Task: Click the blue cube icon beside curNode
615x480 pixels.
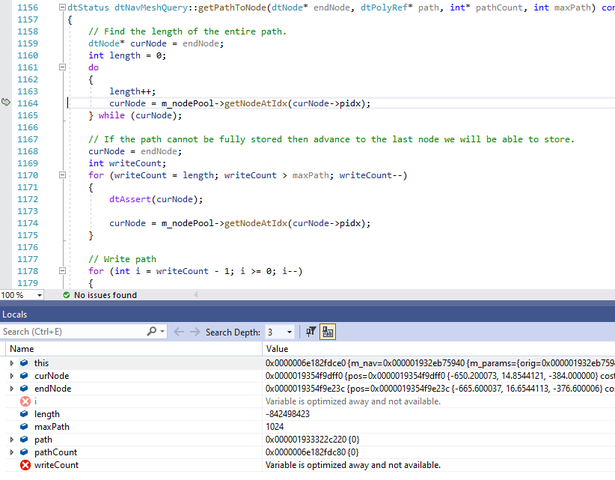Action: pyautogui.click(x=24, y=376)
